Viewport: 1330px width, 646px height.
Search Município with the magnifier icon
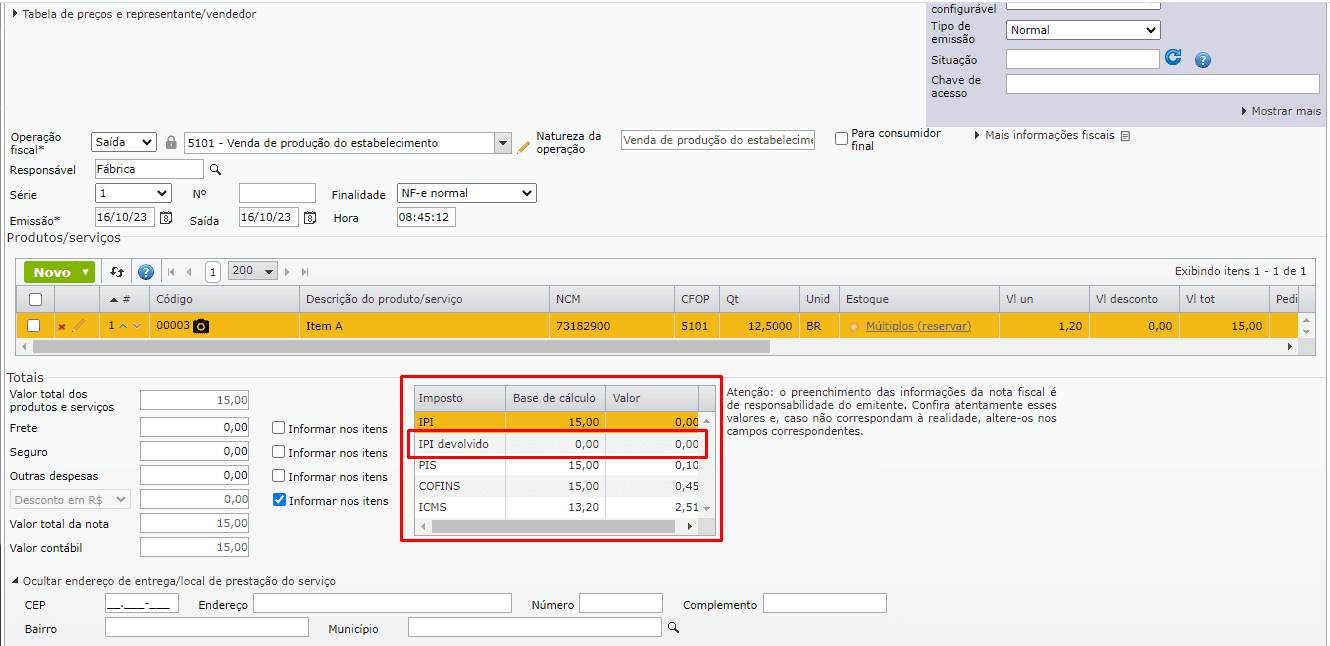pos(673,628)
